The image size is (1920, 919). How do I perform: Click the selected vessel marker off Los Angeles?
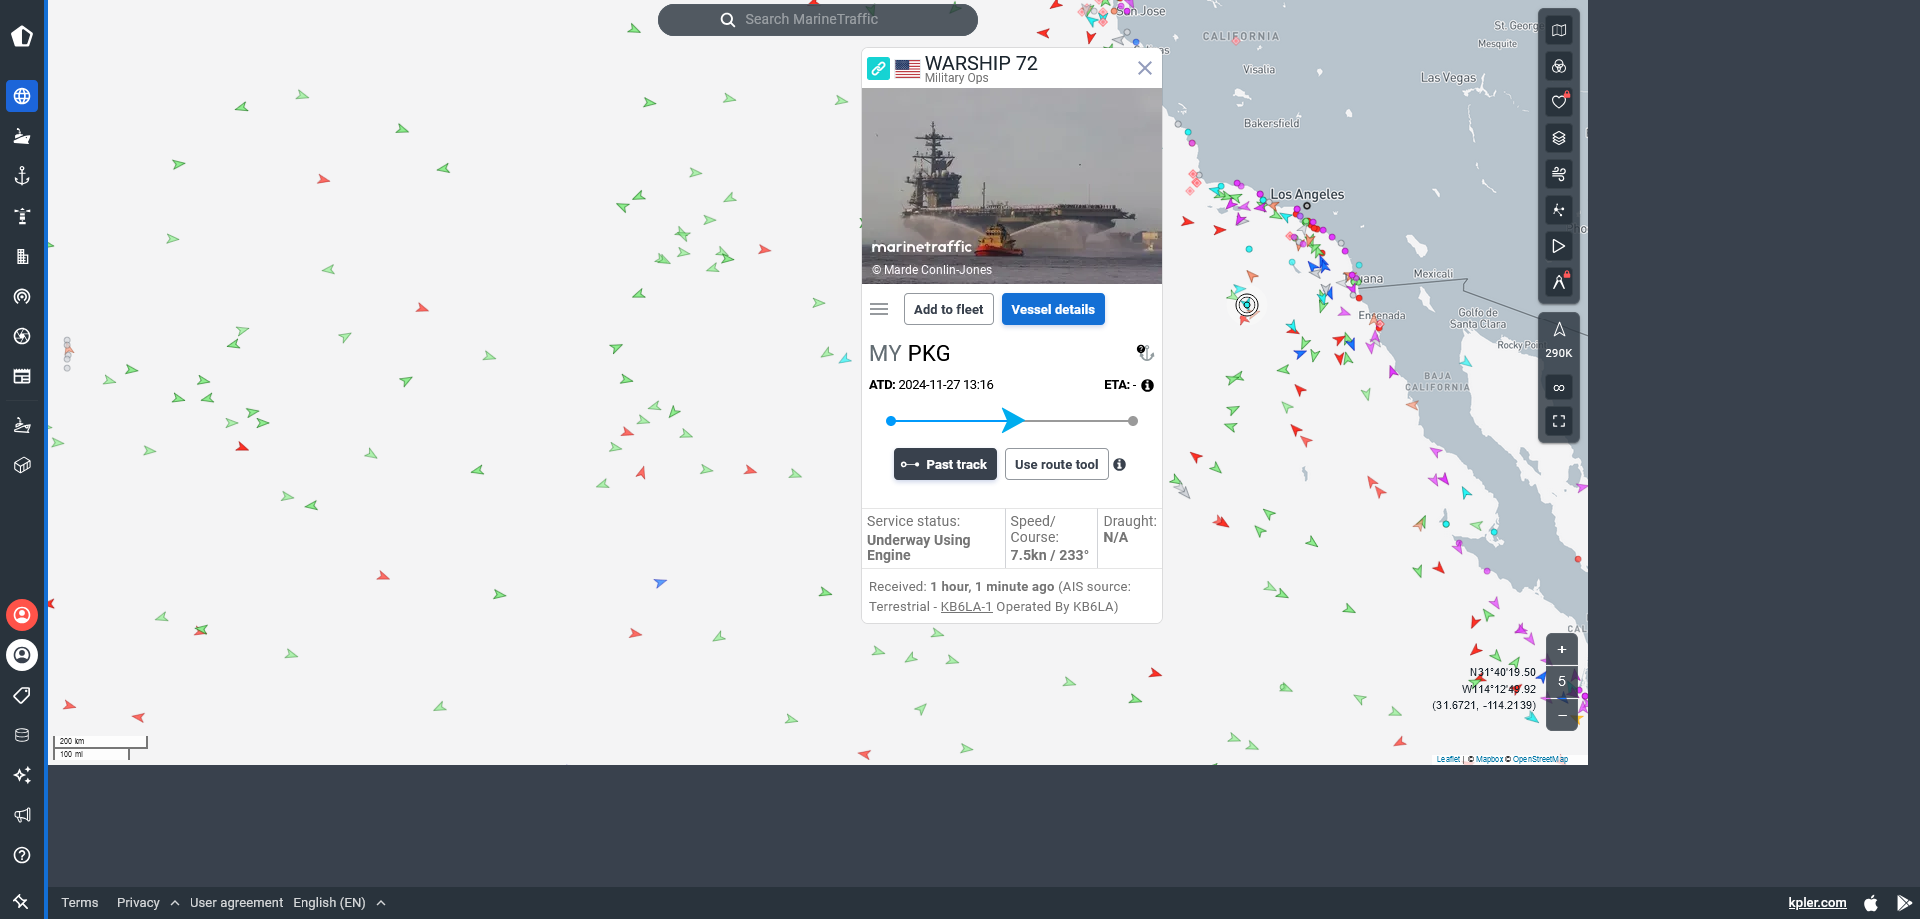click(x=1246, y=305)
